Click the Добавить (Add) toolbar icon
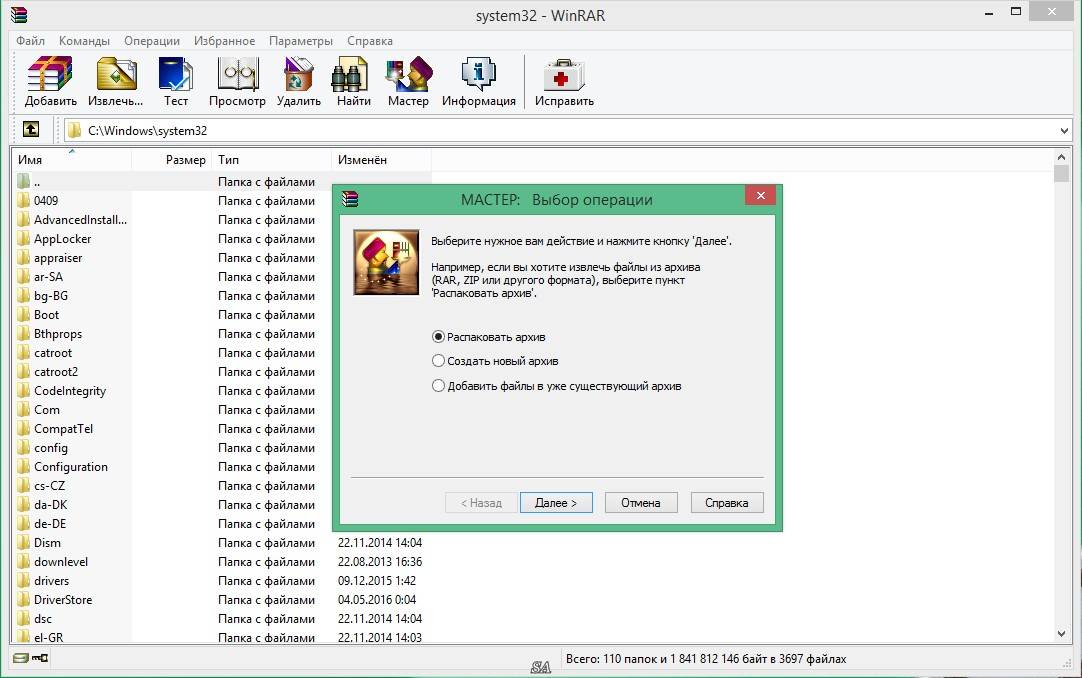The image size is (1082, 678). 50,82
